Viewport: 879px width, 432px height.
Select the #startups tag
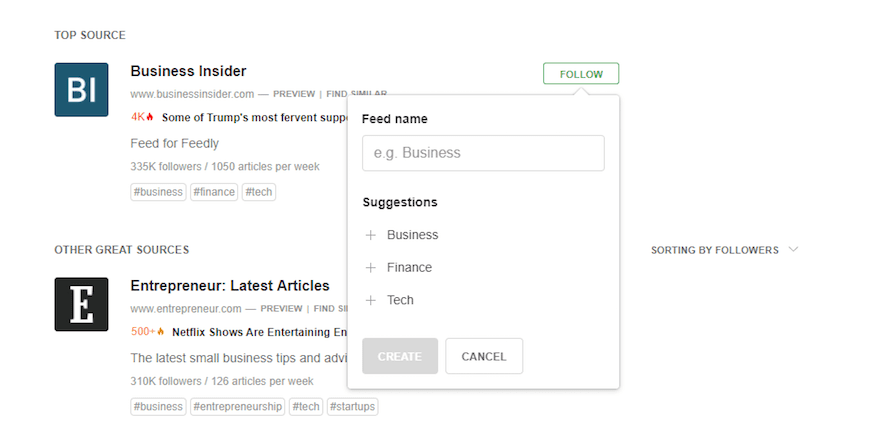tap(353, 407)
